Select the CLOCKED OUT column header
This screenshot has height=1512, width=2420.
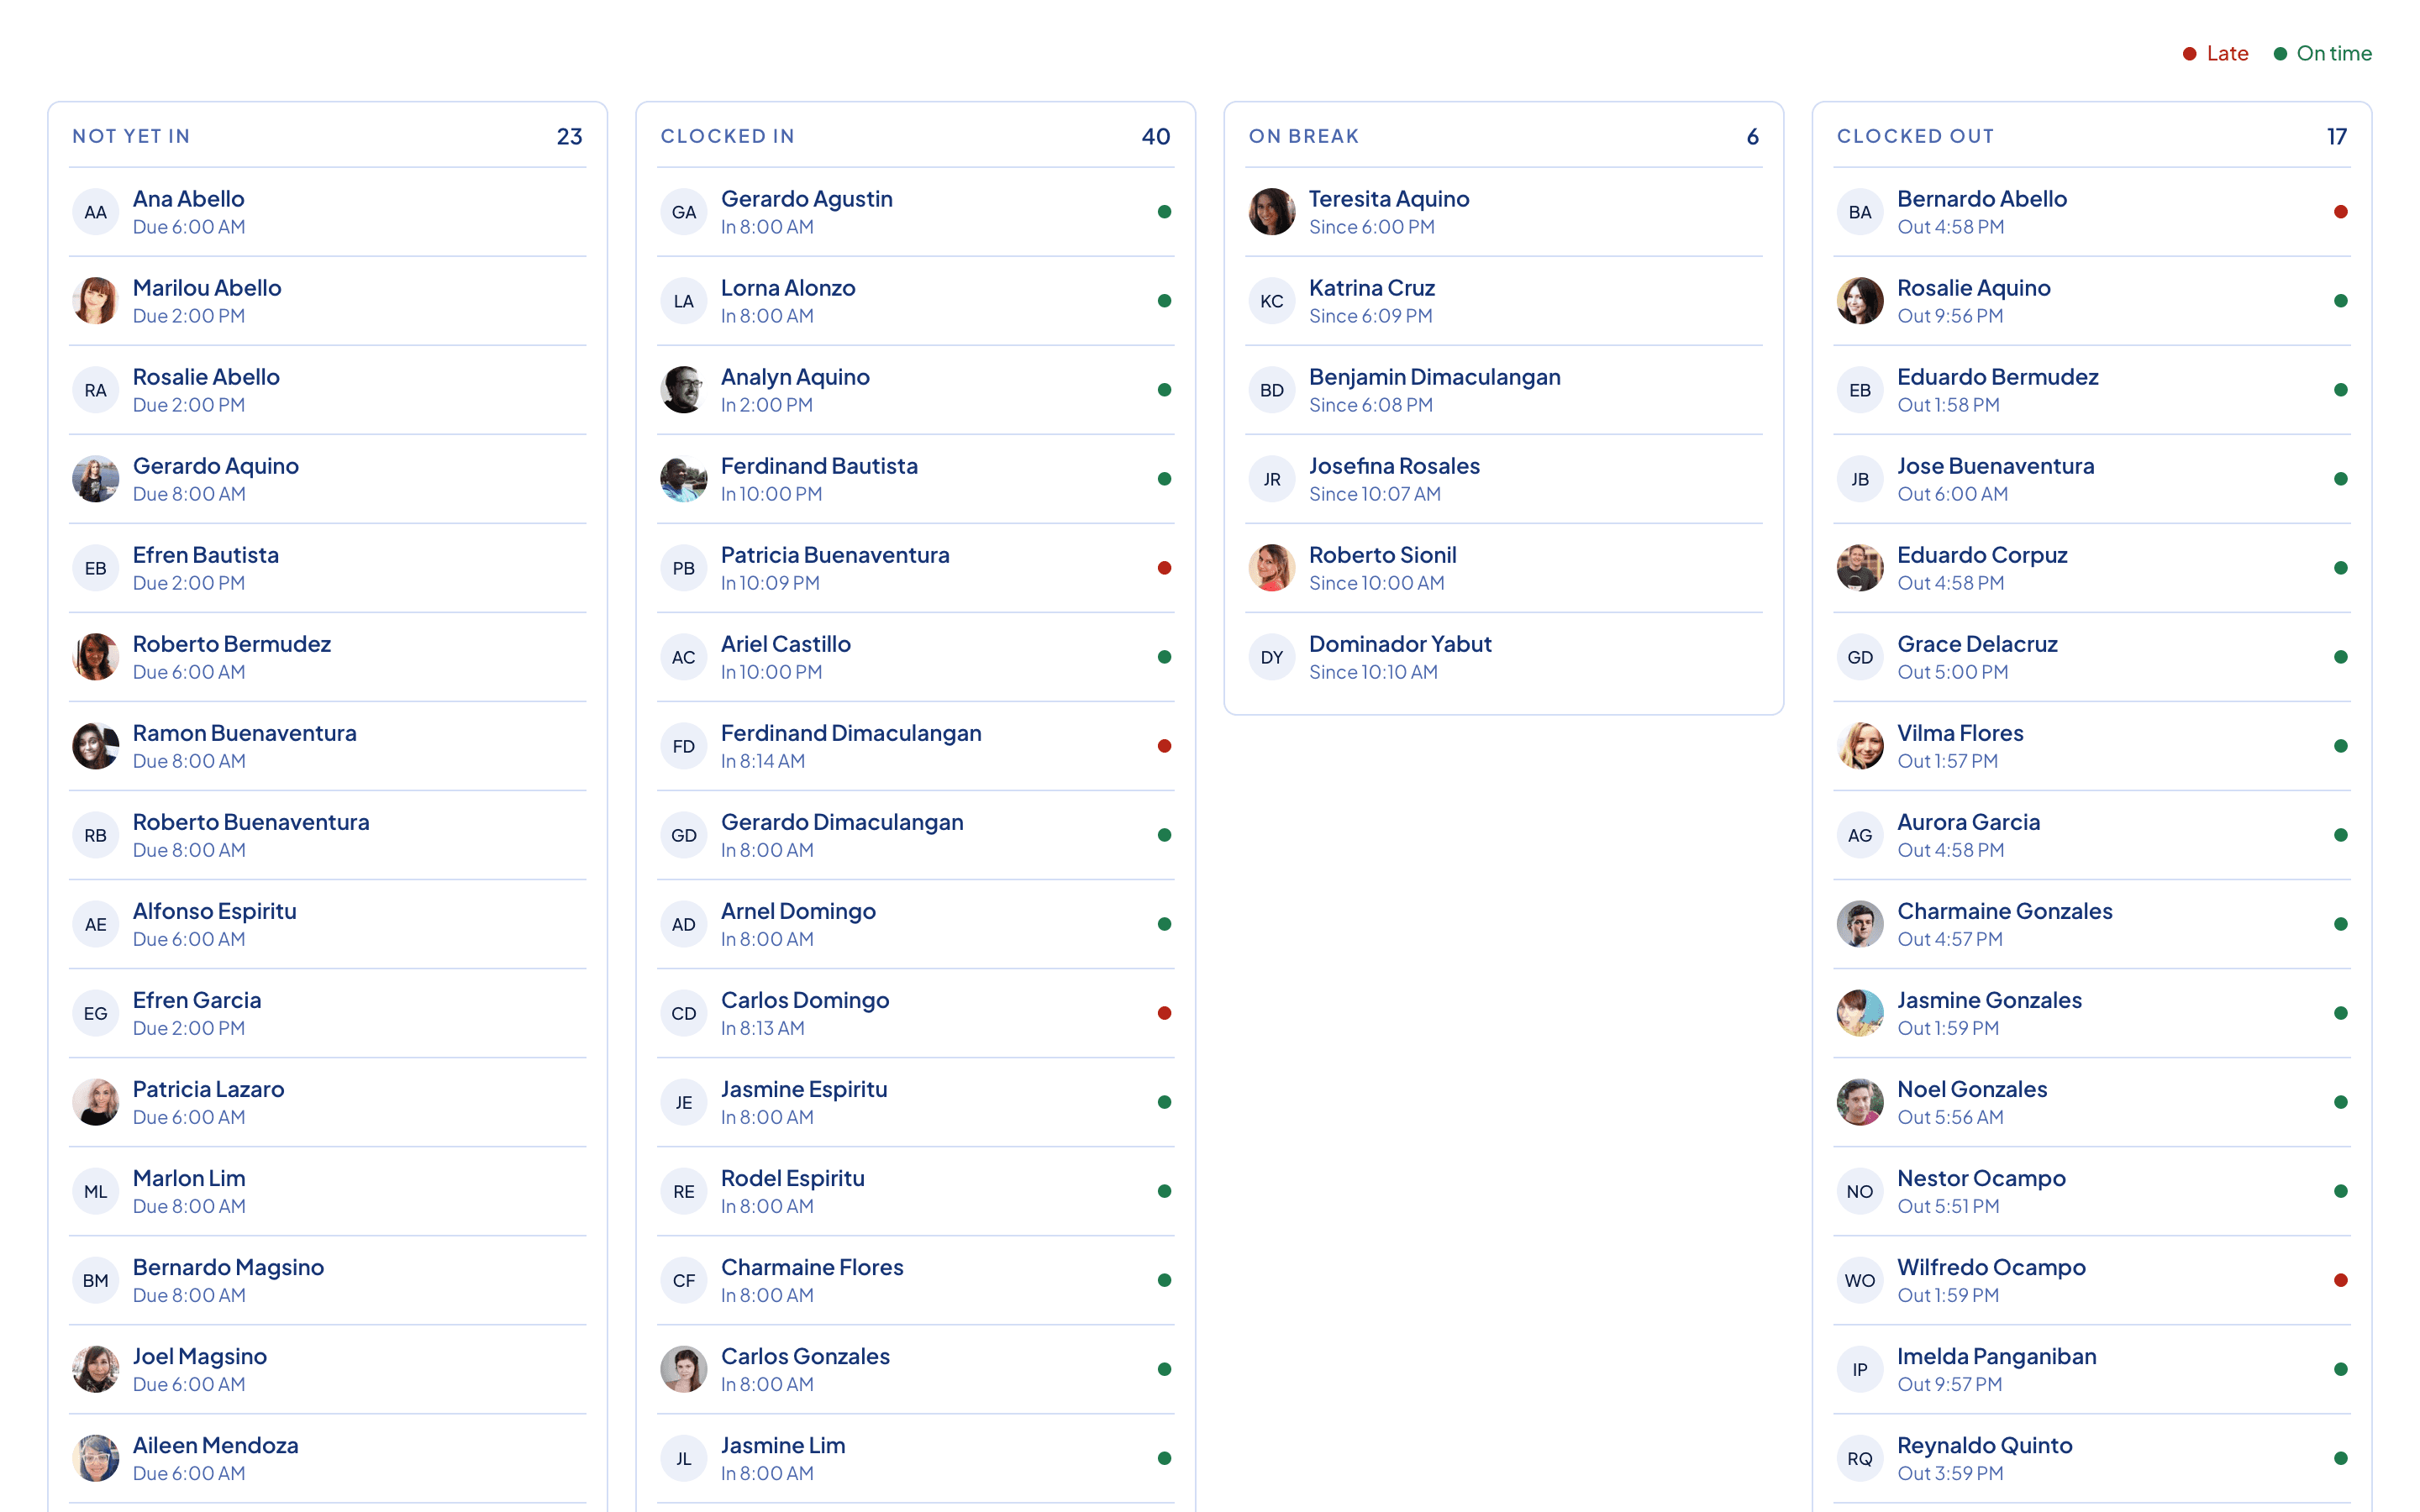tap(1915, 136)
